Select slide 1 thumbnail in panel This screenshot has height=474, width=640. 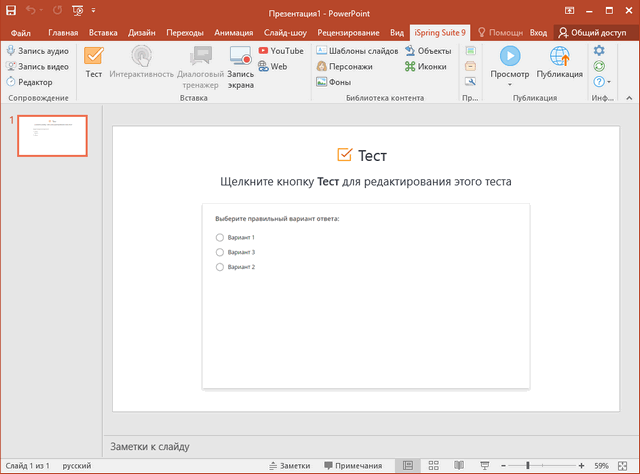52,135
